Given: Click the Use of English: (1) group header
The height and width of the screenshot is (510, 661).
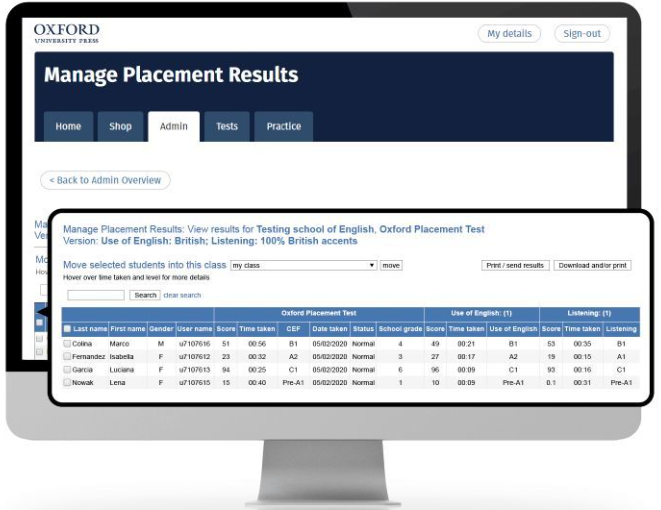Looking at the screenshot, I should [x=481, y=313].
